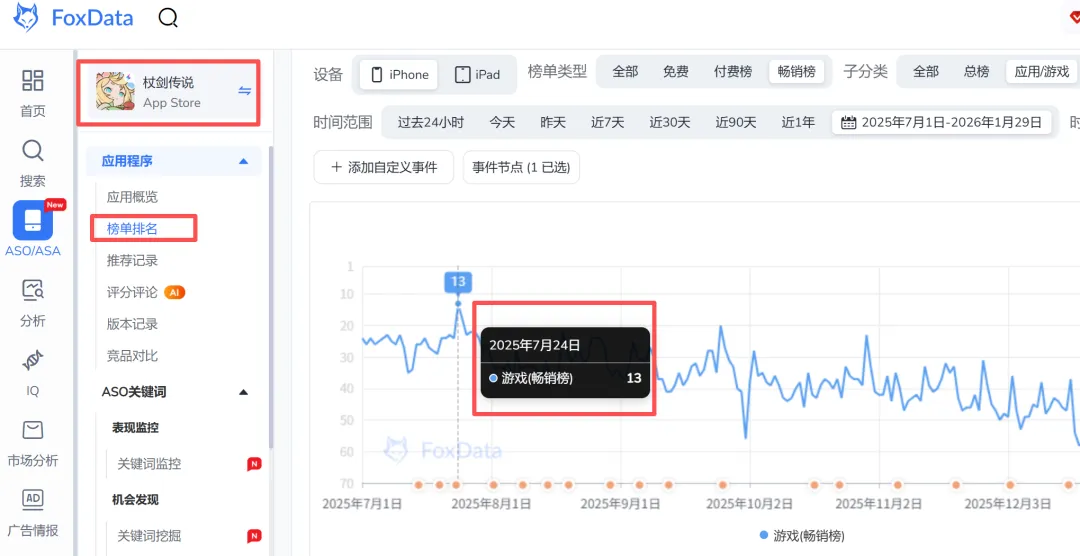Click 添加自定义事件 button

[384, 167]
